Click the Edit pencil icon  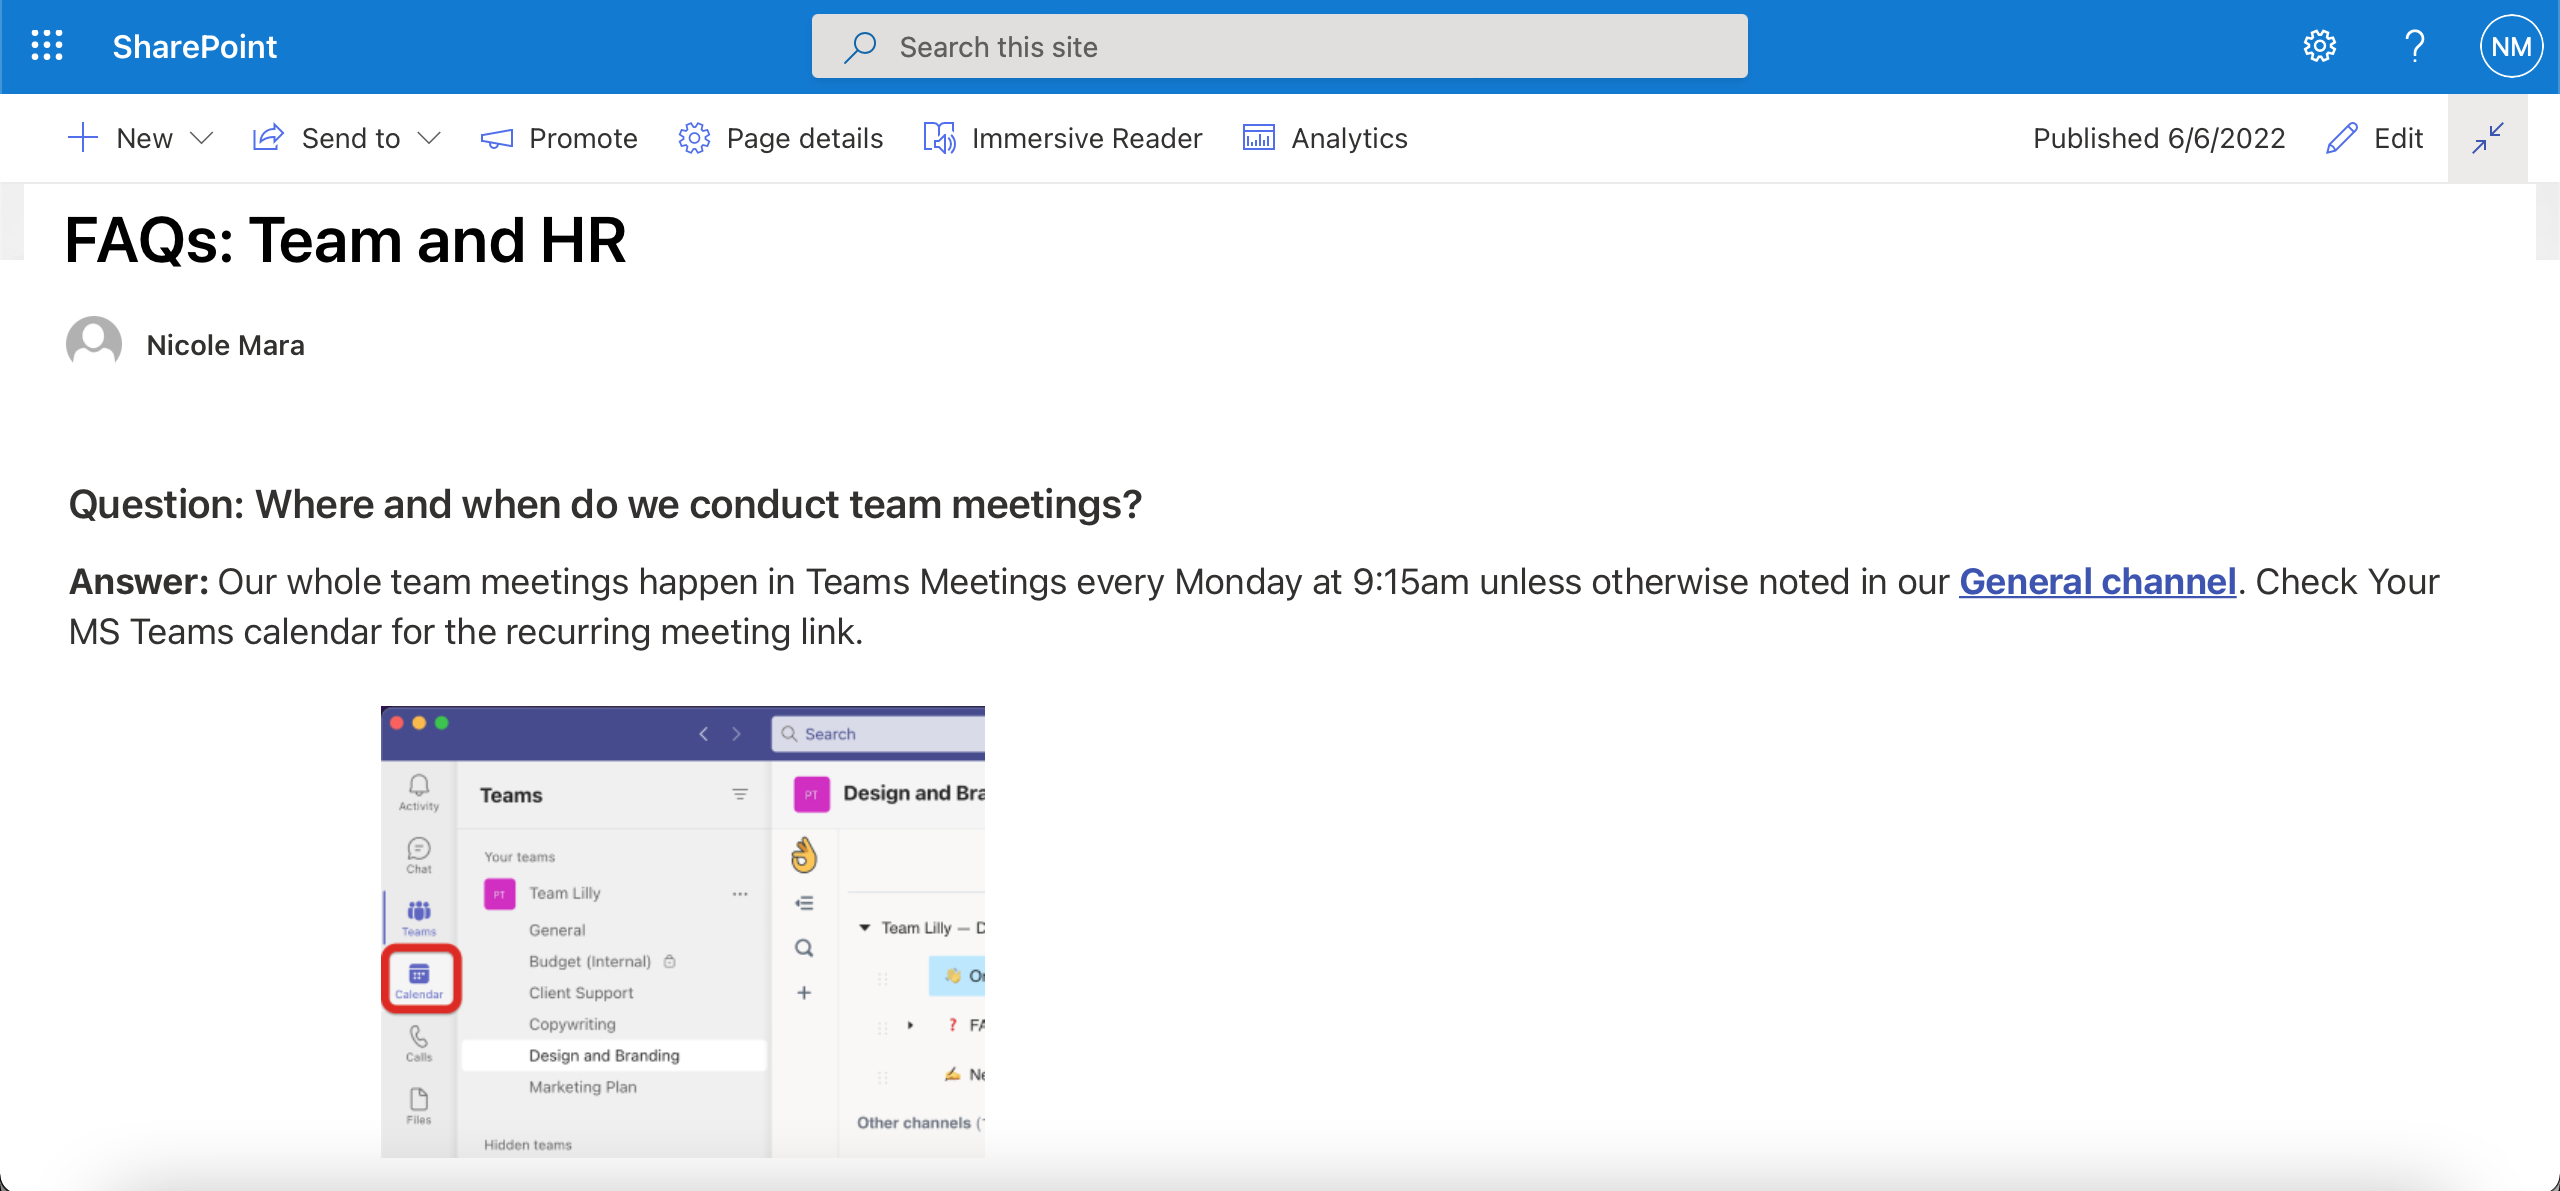(2339, 138)
